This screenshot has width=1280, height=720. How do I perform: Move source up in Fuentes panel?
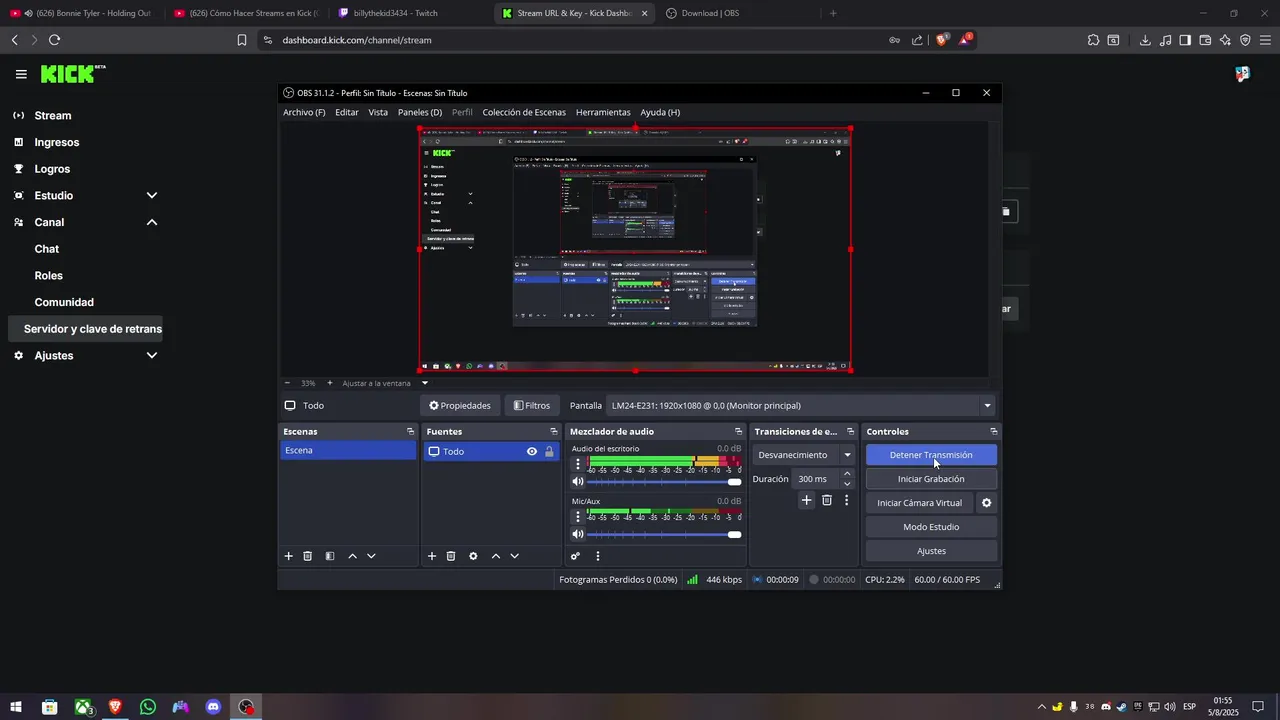pyautogui.click(x=495, y=556)
